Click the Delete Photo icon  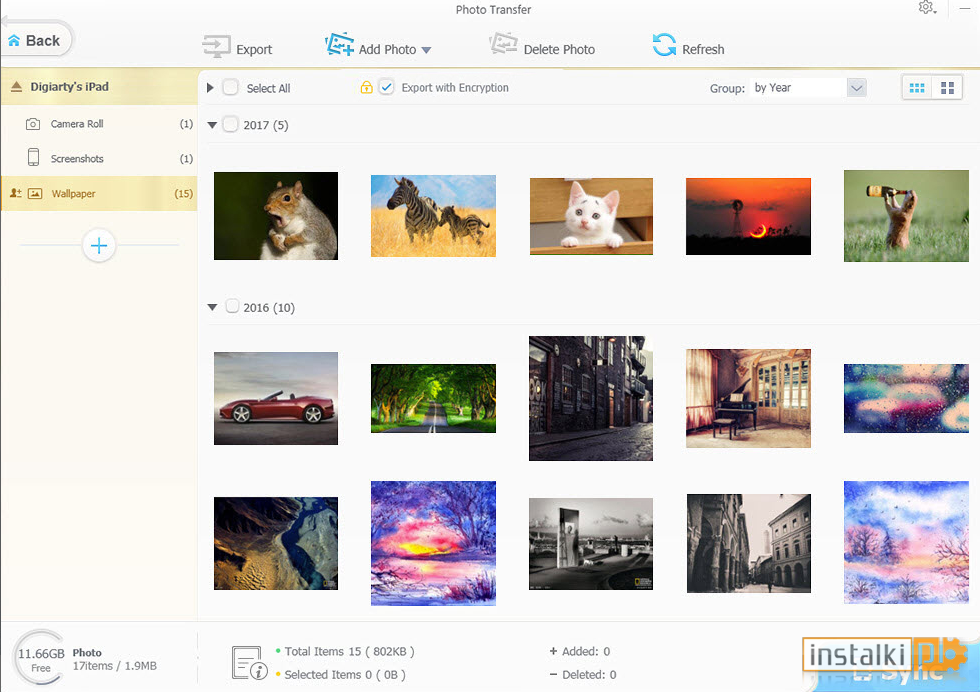503,44
